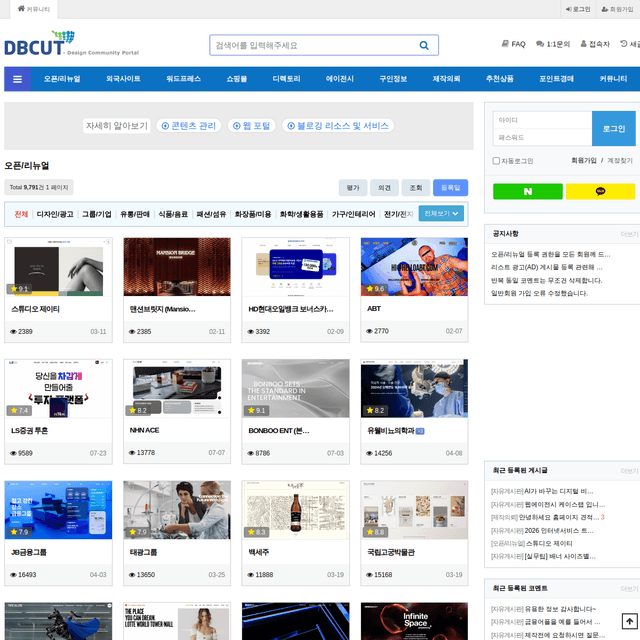The height and width of the screenshot is (640, 640).
Task: Open 접속자 from the header
Action: [x=595, y=44]
